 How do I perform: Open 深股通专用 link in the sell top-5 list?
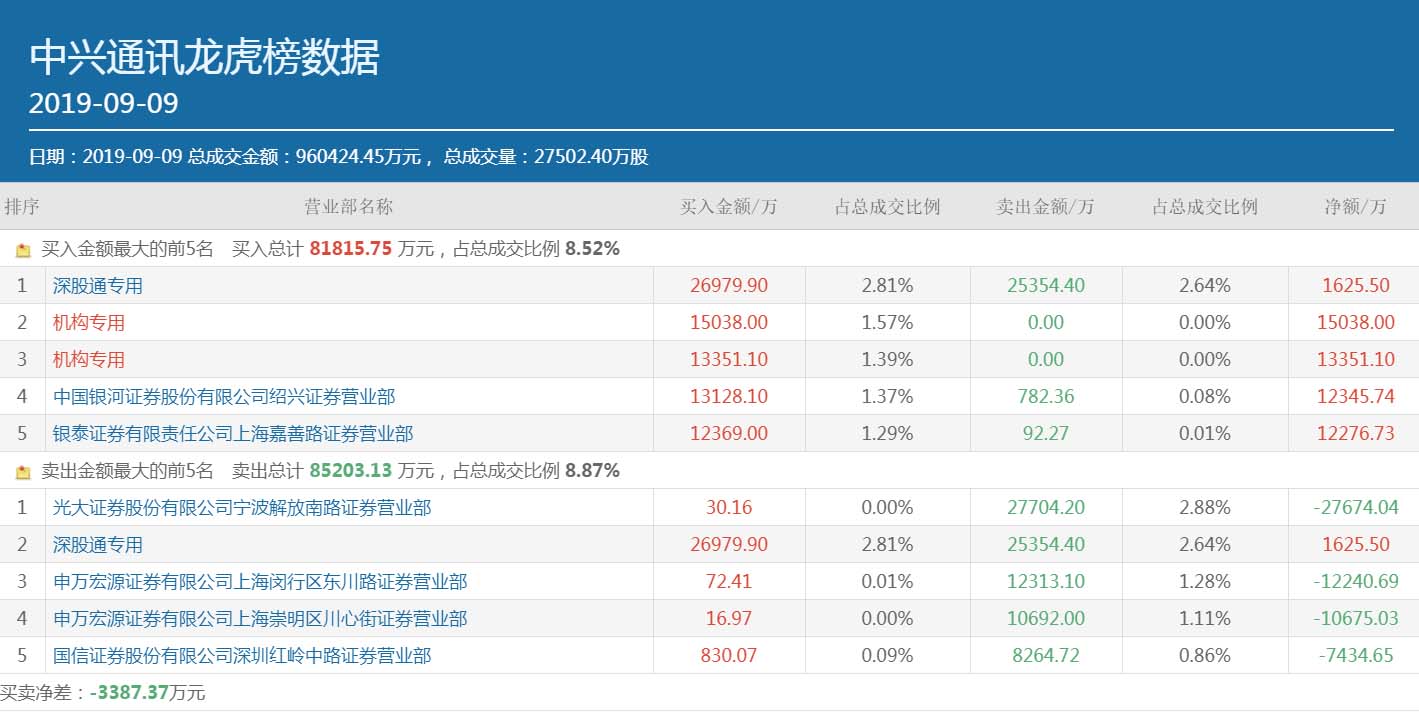point(98,545)
